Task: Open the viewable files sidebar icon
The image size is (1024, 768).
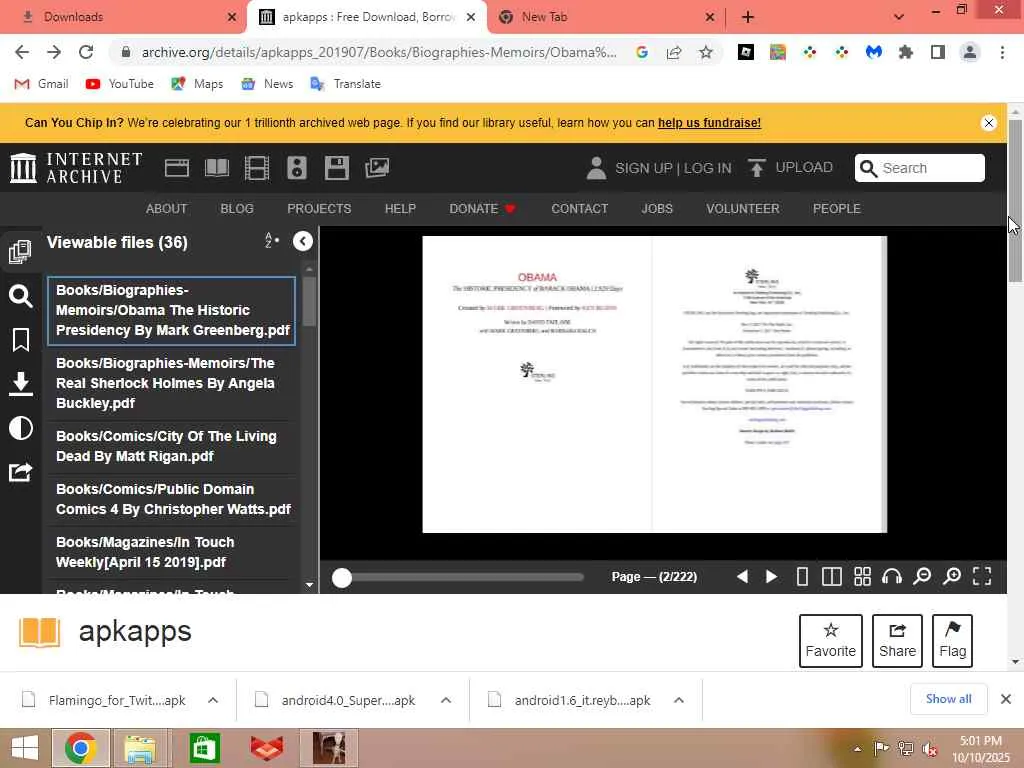Action: [20, 251]
